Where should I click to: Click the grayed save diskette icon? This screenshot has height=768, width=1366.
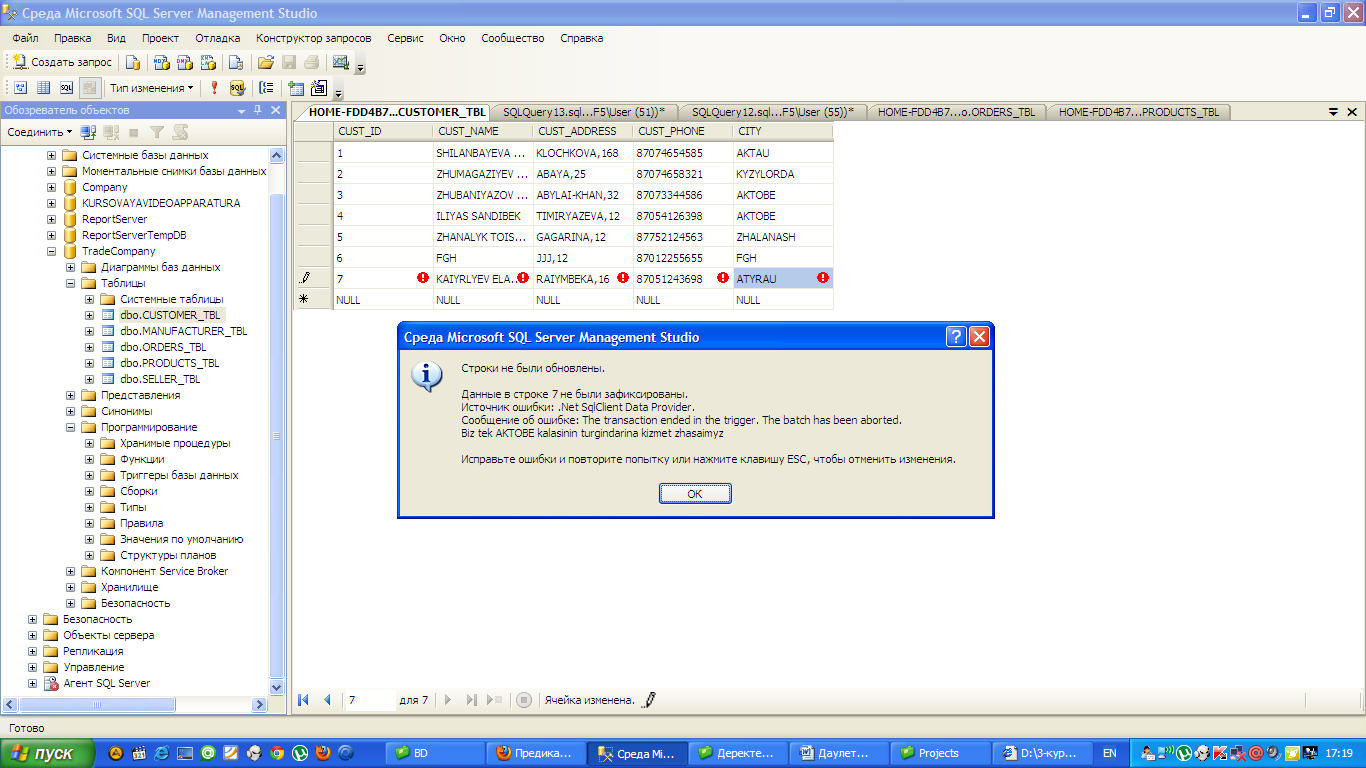tap(289, 62)
